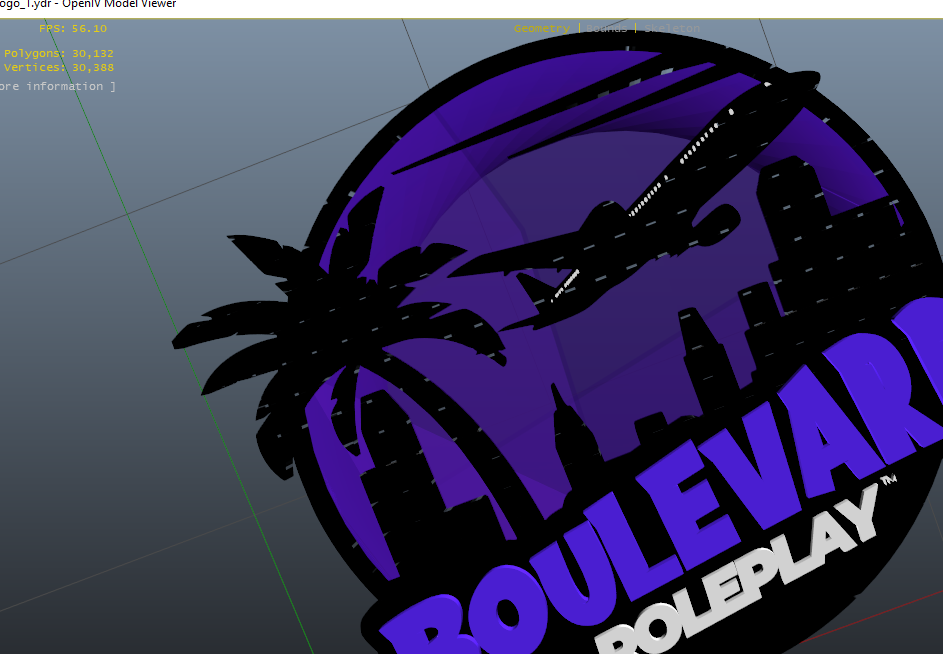
Task: Select the Geometry view tab
Action: point(542,28)
